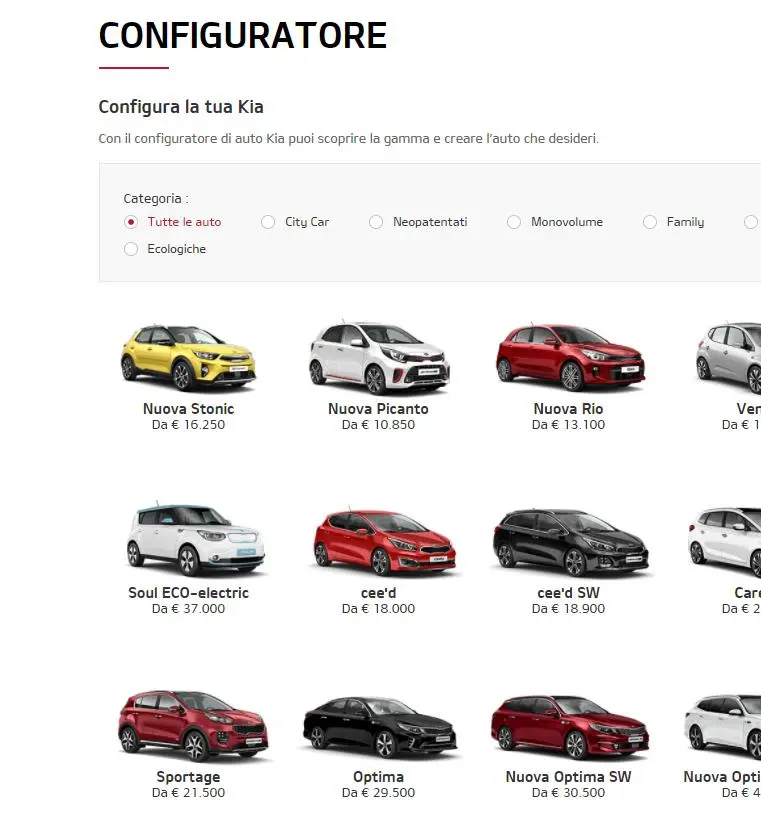
Task: Select the City Car category radio
Action: pyautogui.click(x=268, y=222)
